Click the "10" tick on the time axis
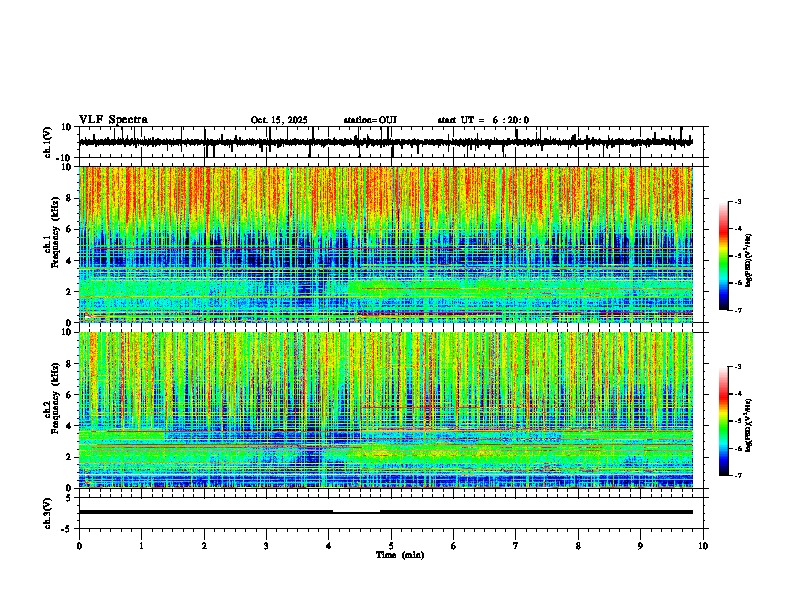 click(703, 546)
